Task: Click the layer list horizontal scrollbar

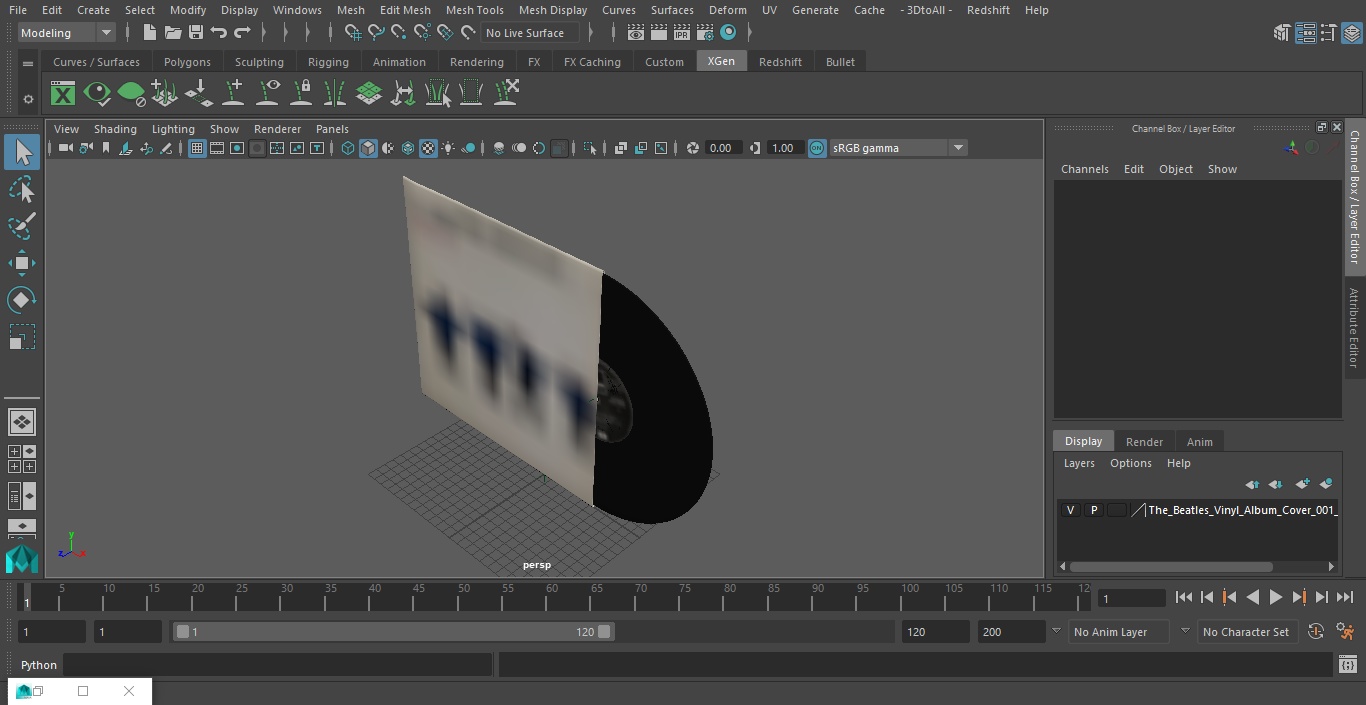Action: tap(1171, 566)
